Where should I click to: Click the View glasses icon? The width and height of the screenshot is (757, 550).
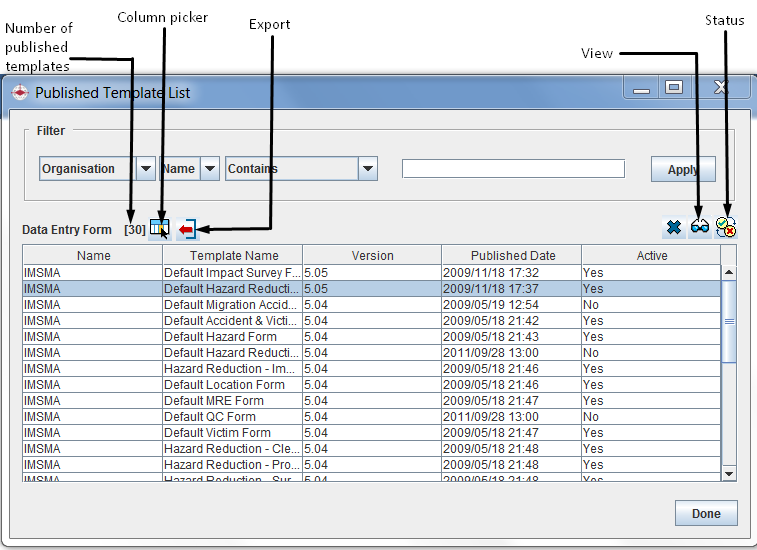point(700,228)
